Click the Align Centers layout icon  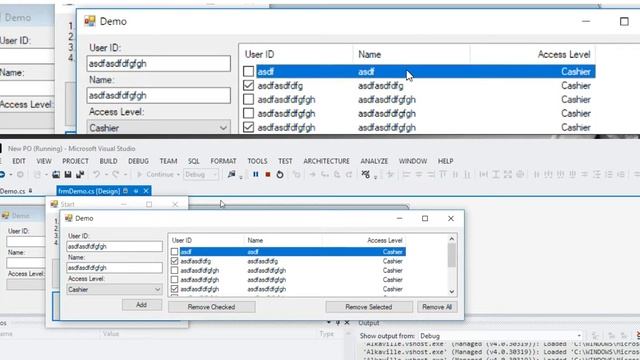coord(419,175)
